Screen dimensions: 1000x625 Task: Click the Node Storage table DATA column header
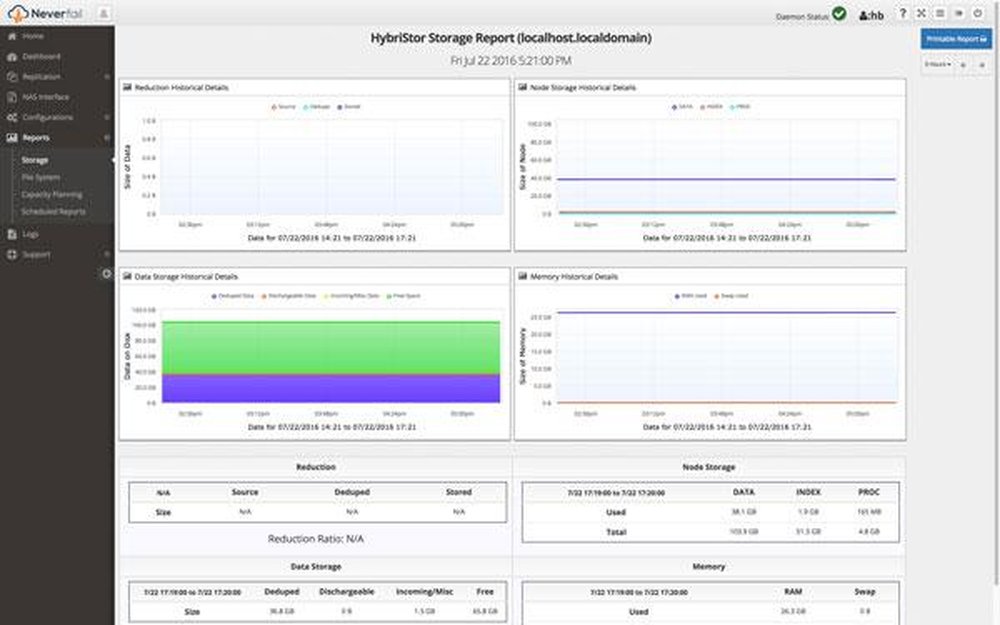pos(744,492)
